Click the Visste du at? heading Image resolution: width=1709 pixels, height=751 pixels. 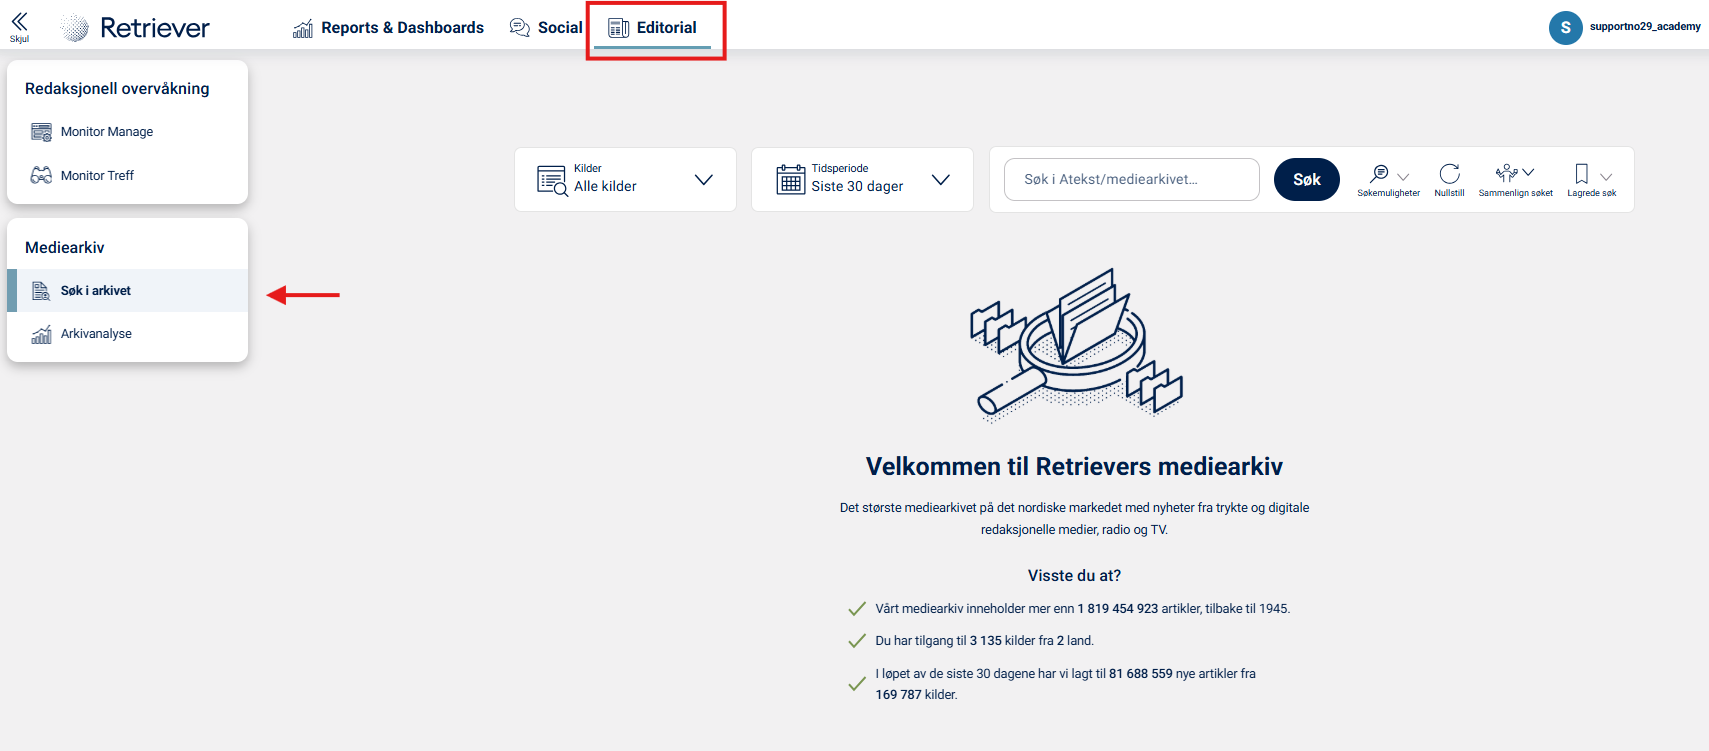1074,576
